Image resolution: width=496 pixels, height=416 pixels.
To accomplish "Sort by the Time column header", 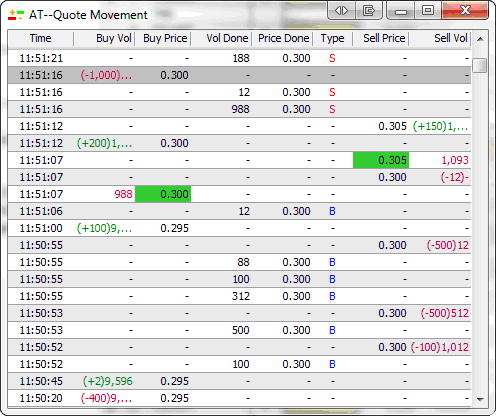I will point(41,39).
